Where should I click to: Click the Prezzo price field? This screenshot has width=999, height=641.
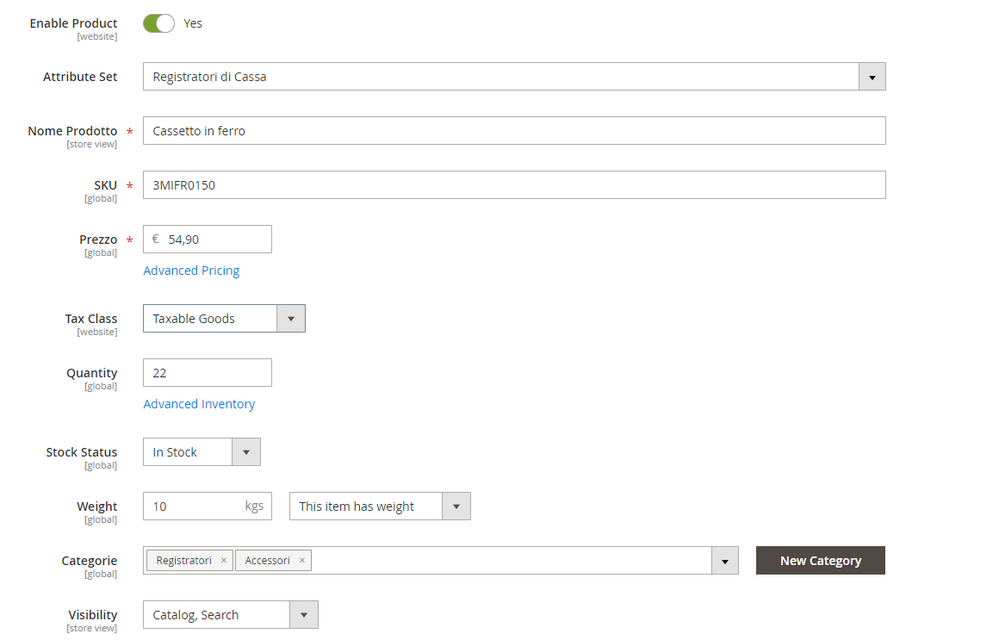(215, 239)
